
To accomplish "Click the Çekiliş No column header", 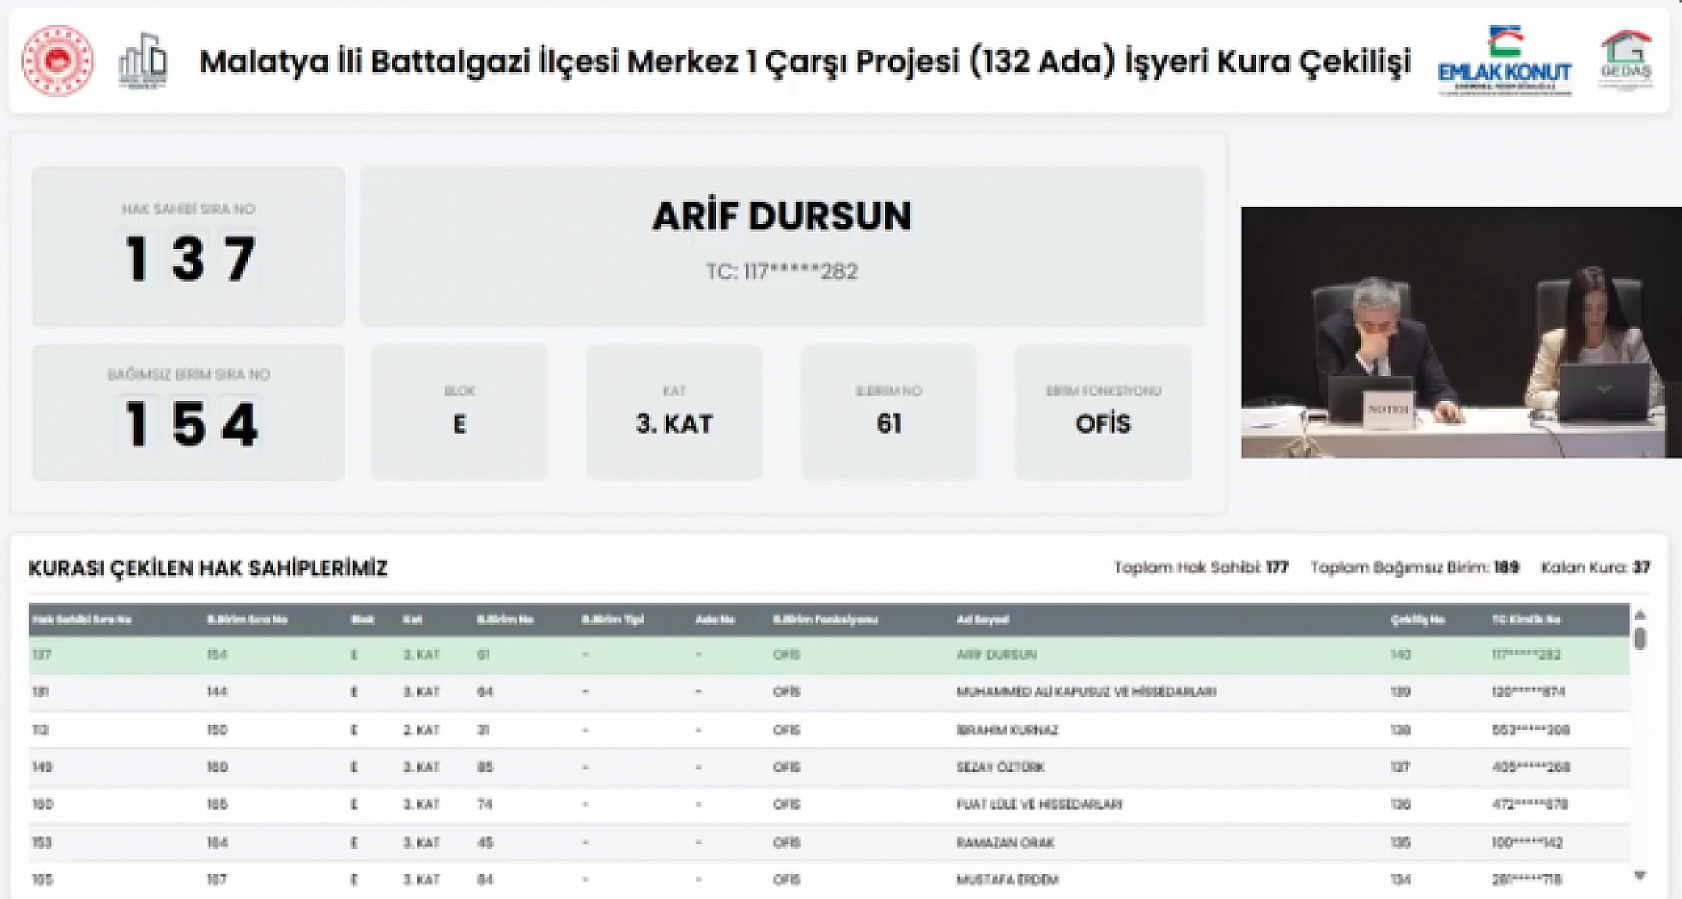I will pos(1417,620).
